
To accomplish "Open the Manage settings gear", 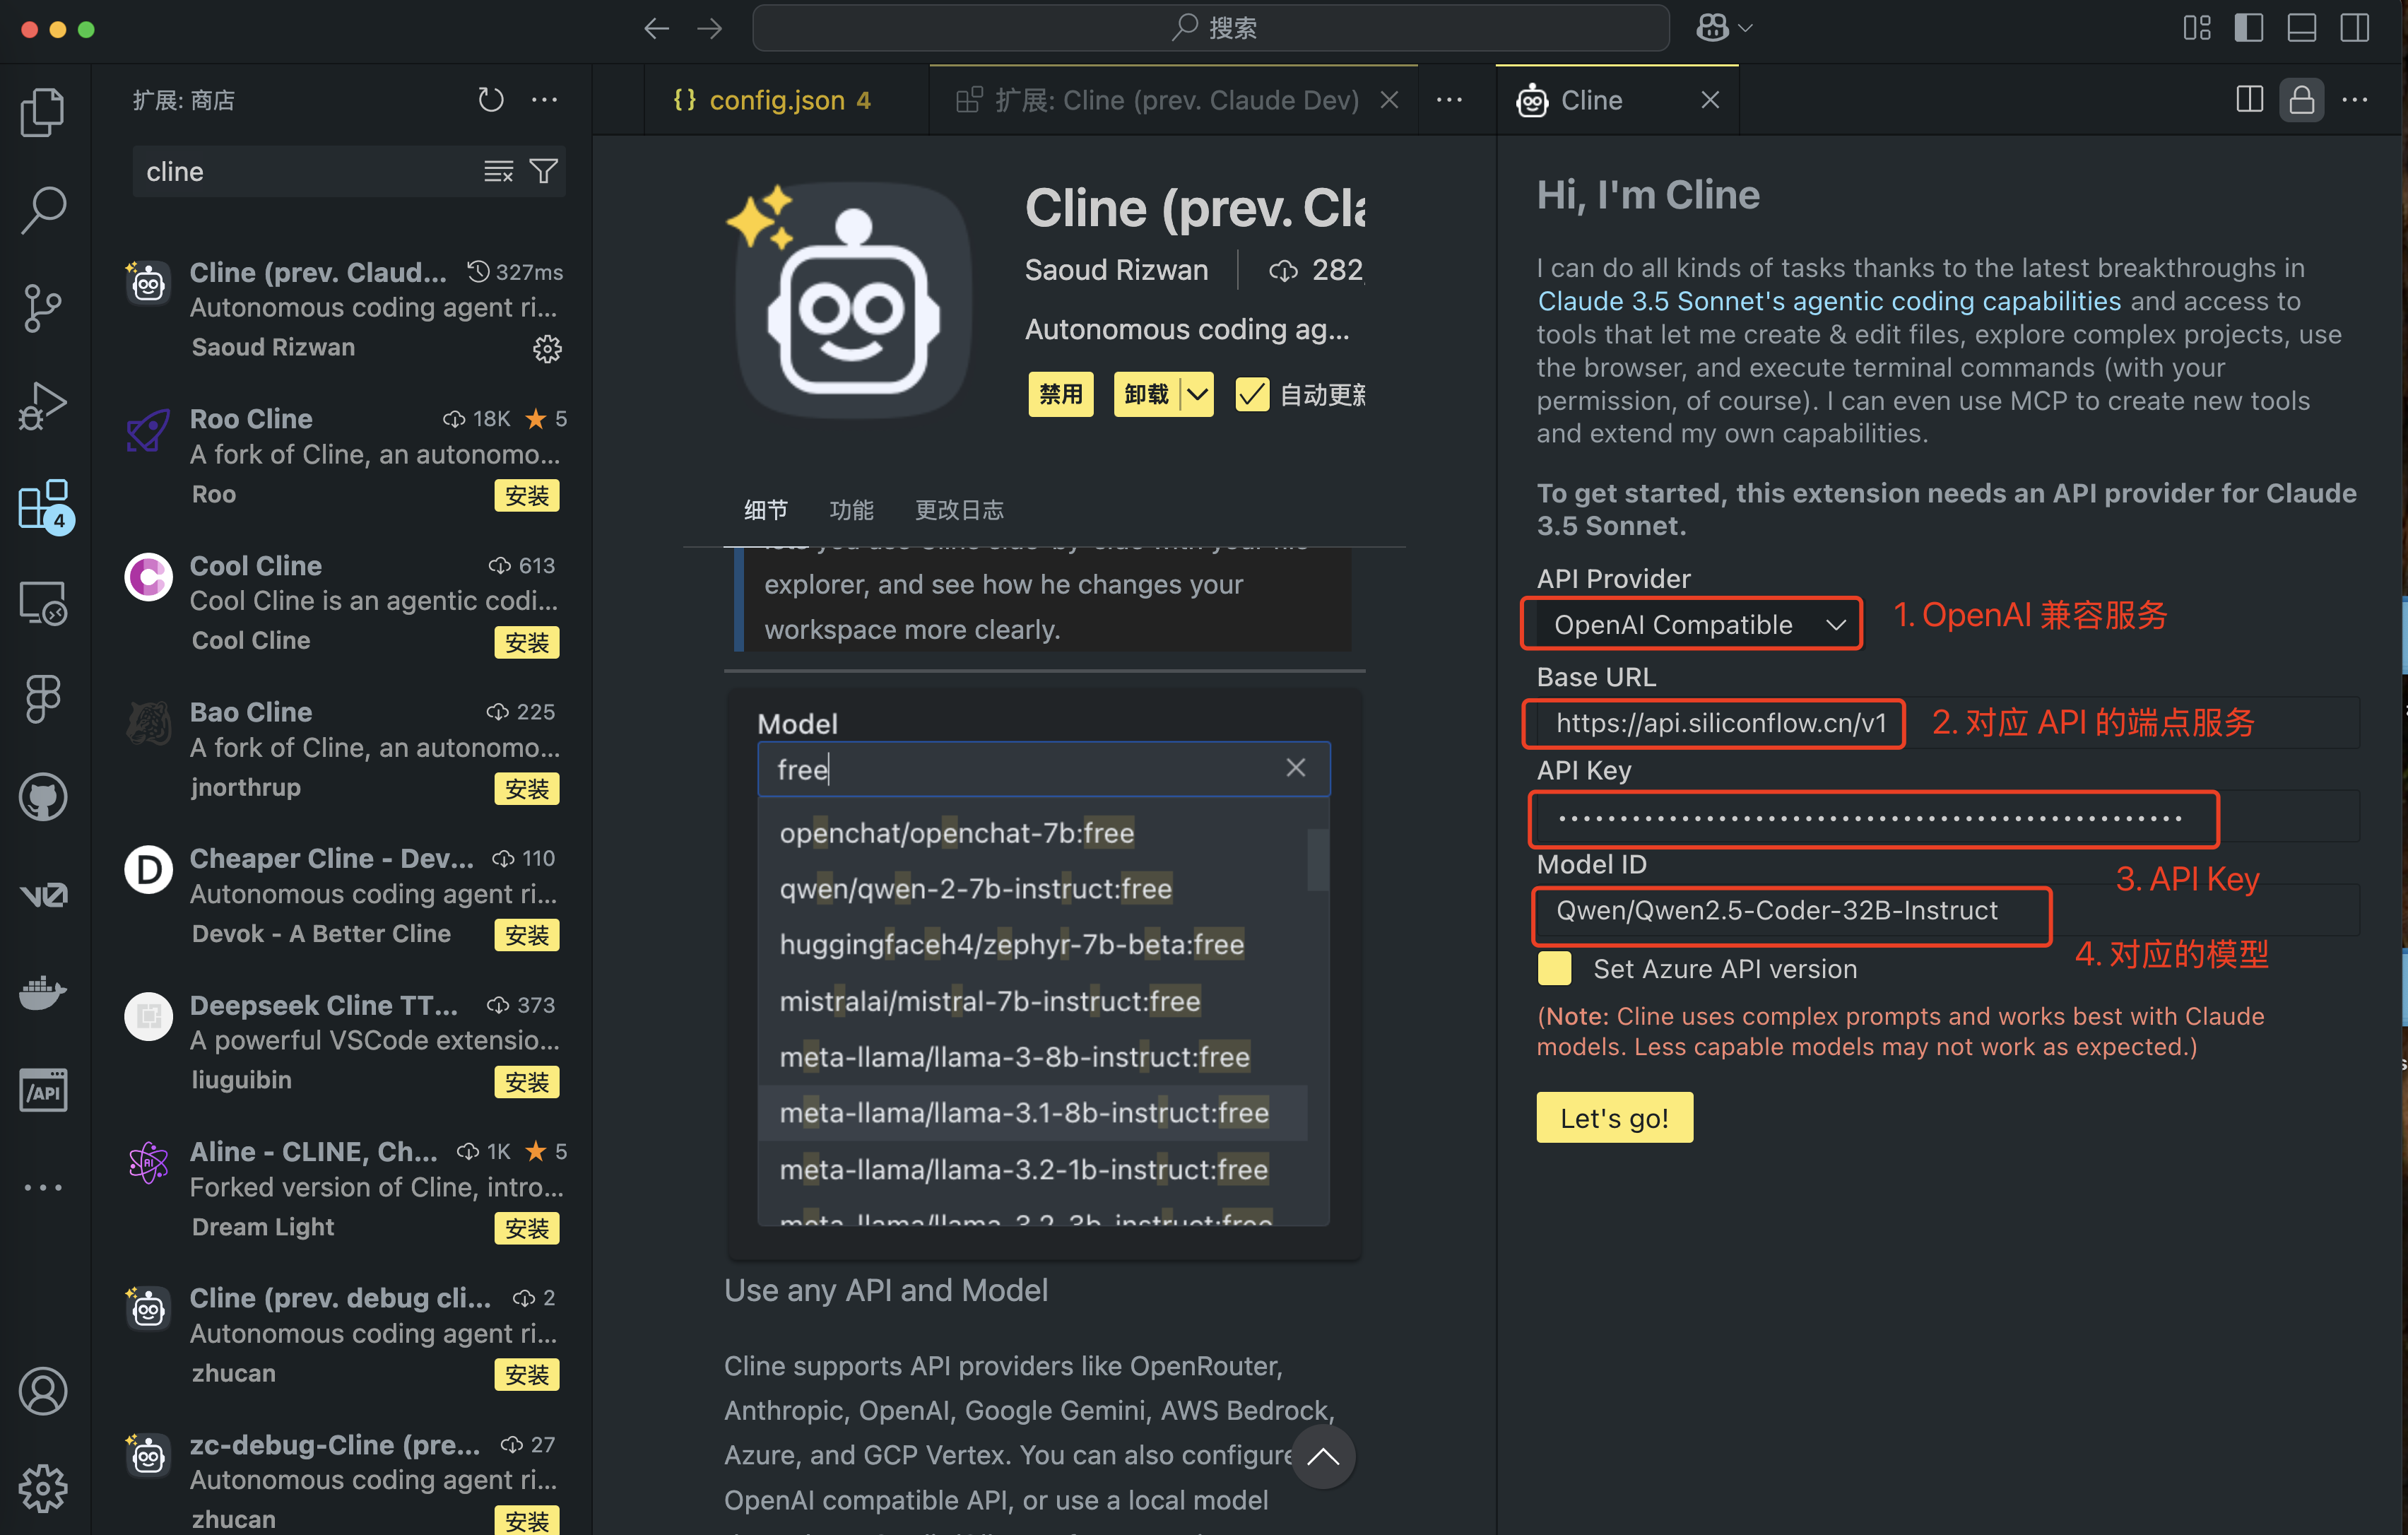I will point(43,1489).
